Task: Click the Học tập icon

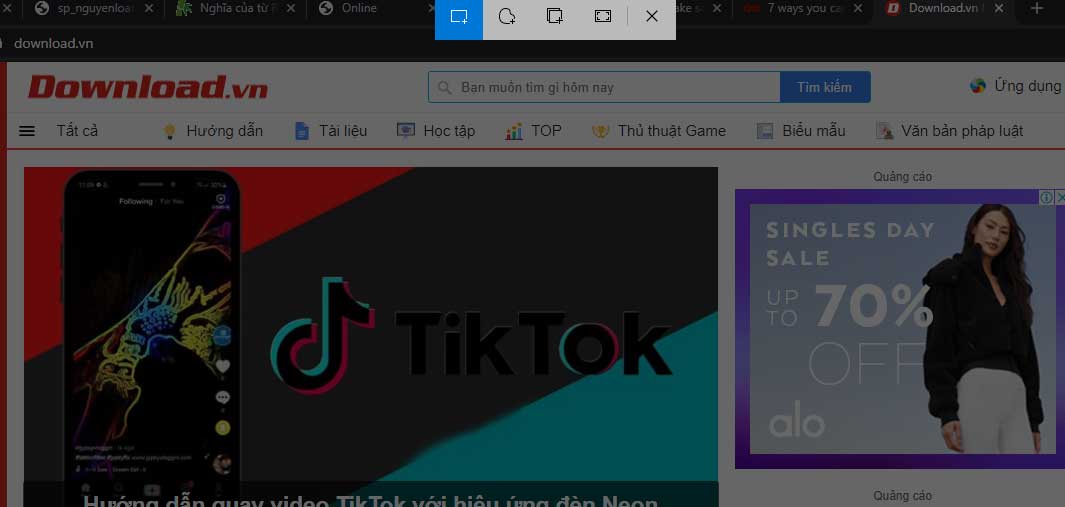Action: click(x=405, y=130)
